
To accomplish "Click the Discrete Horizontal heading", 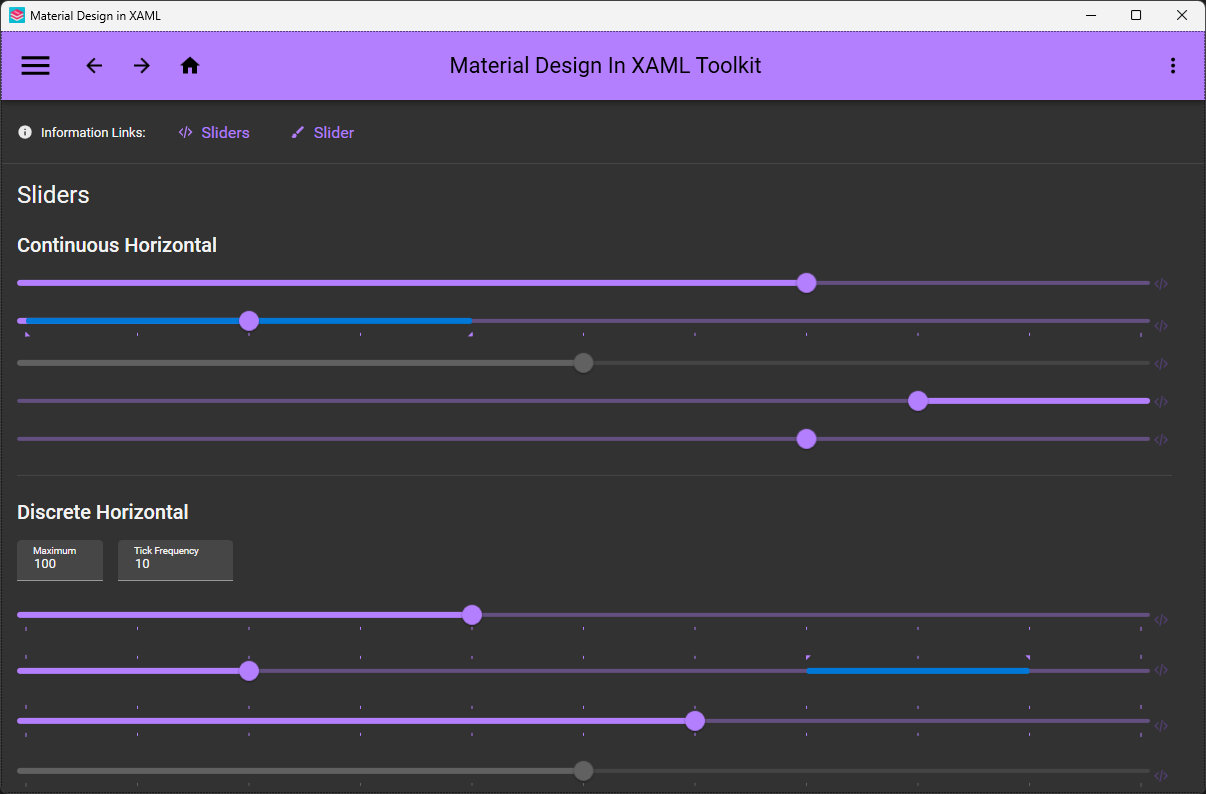I will click(x=103, y=512).
